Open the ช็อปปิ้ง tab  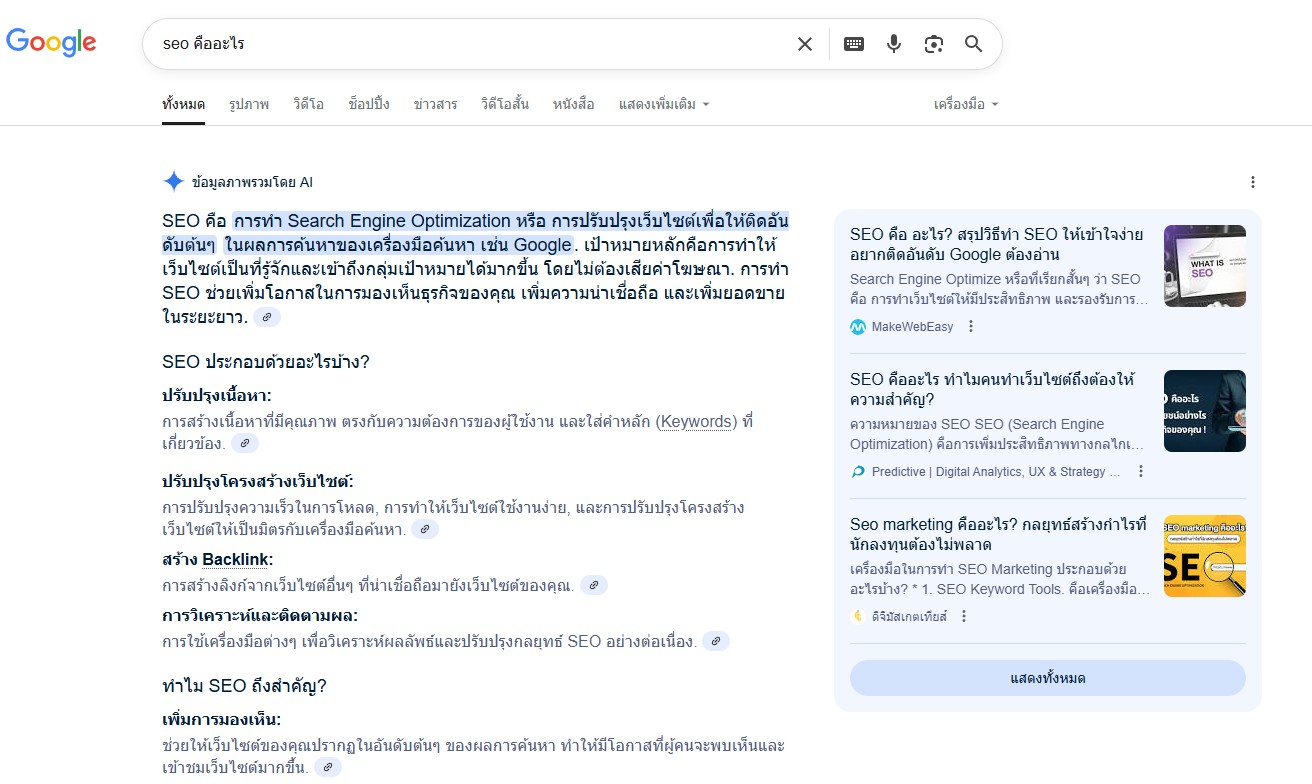click(369, 104)
